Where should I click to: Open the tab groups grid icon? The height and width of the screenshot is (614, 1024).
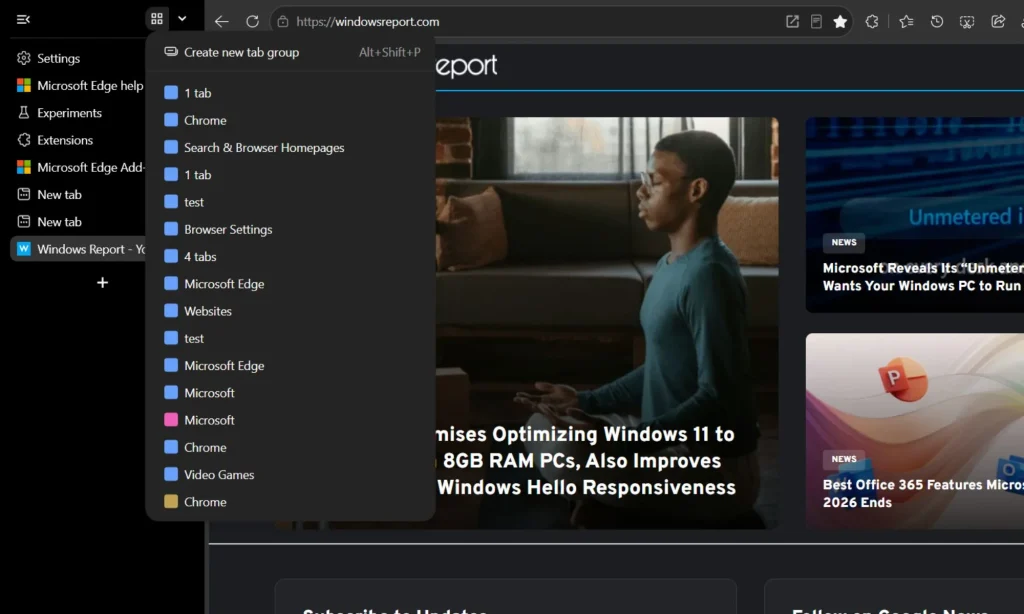pos(157,19)
